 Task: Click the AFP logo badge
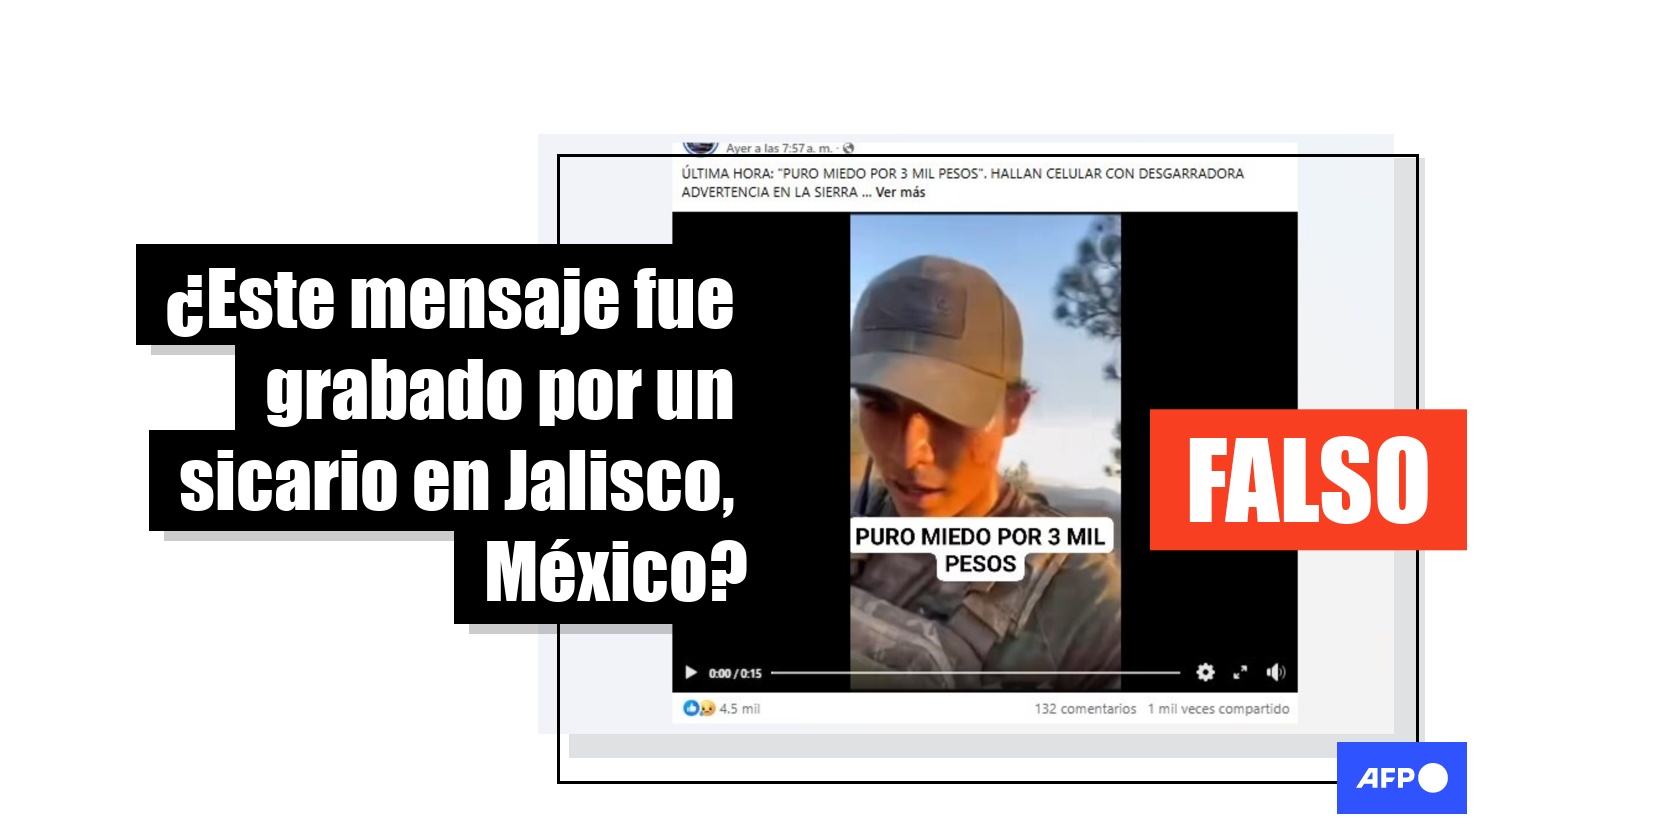[x=1401, y=778]
